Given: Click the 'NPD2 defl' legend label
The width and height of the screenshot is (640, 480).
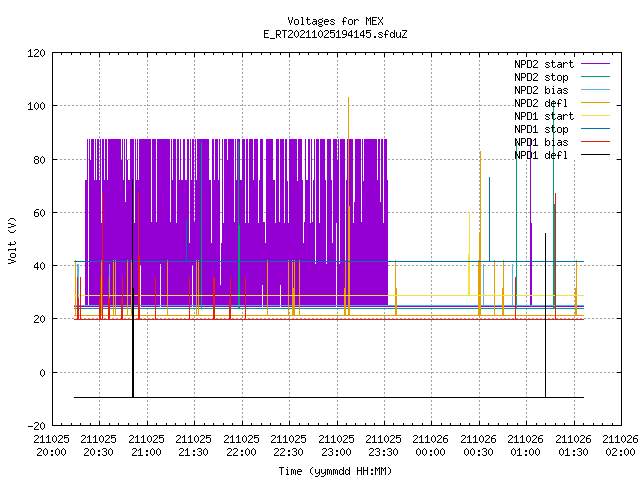Looking at the screenshot, I should [x=541, y=103].
